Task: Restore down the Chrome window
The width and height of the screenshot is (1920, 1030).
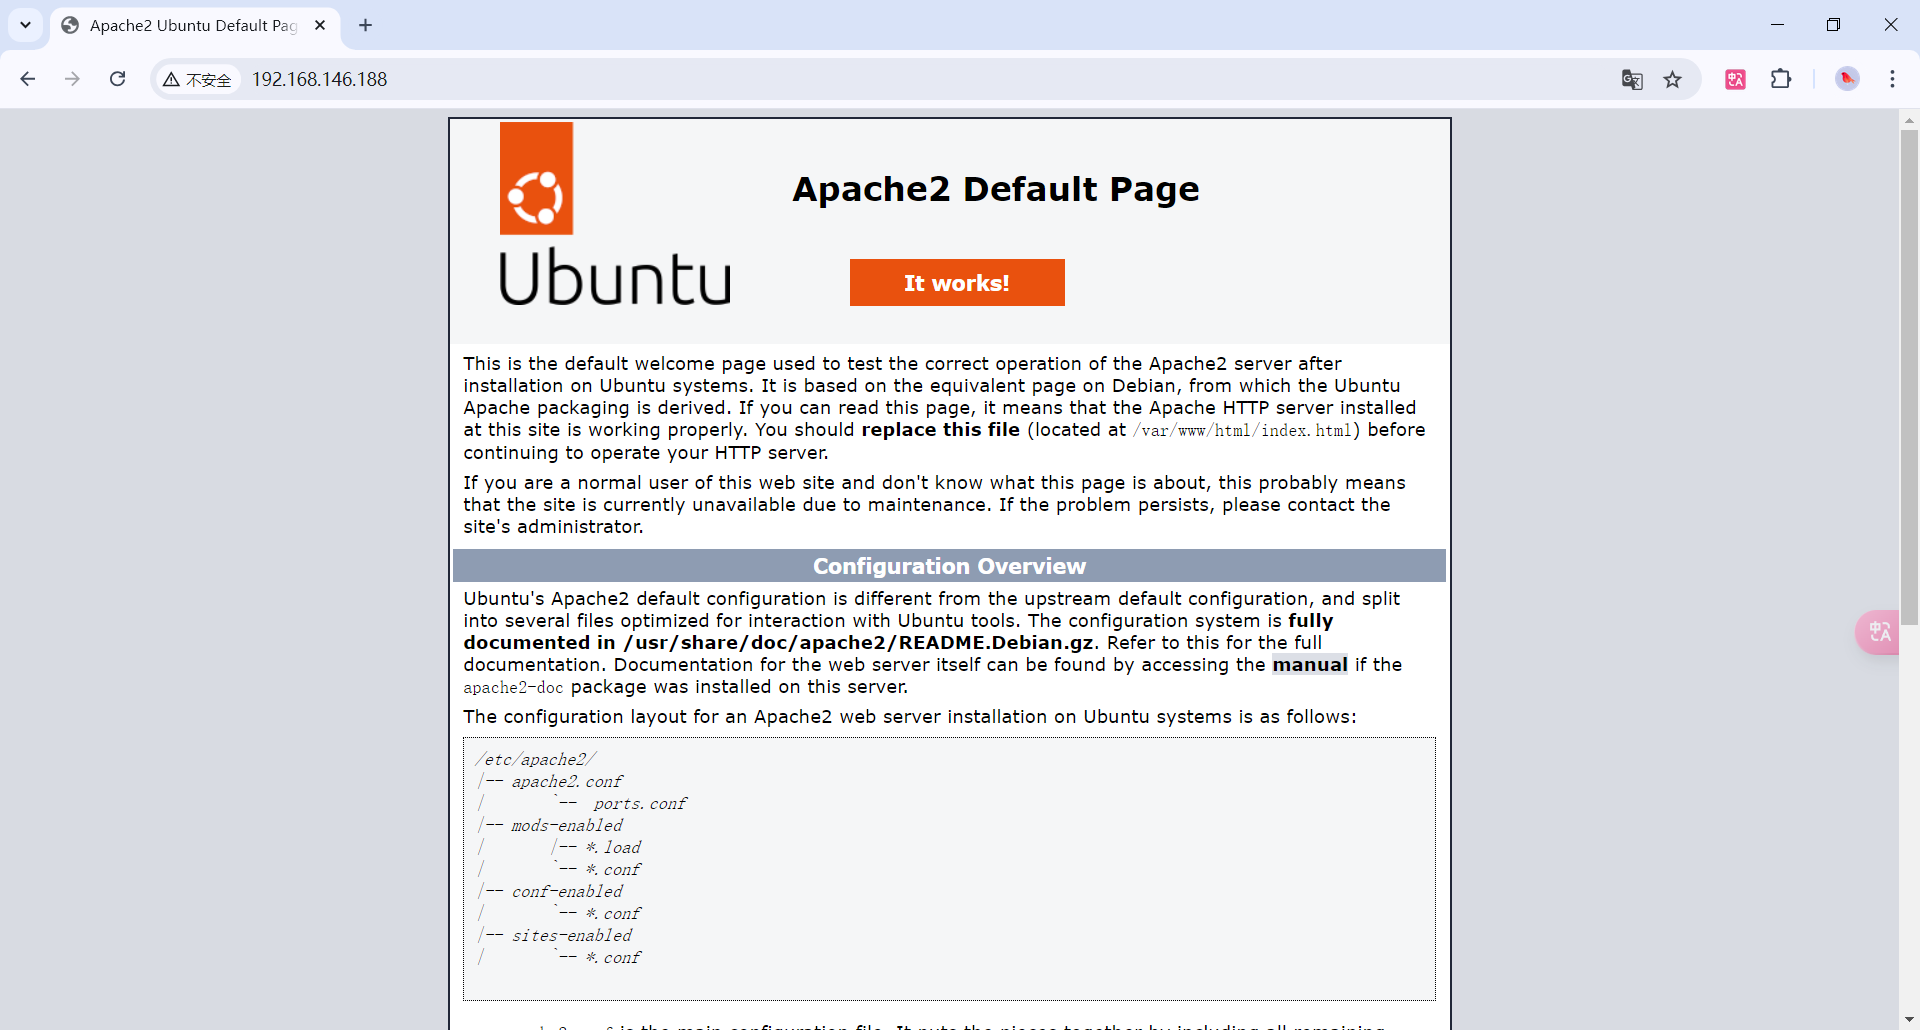Action: pos(1833,25)
